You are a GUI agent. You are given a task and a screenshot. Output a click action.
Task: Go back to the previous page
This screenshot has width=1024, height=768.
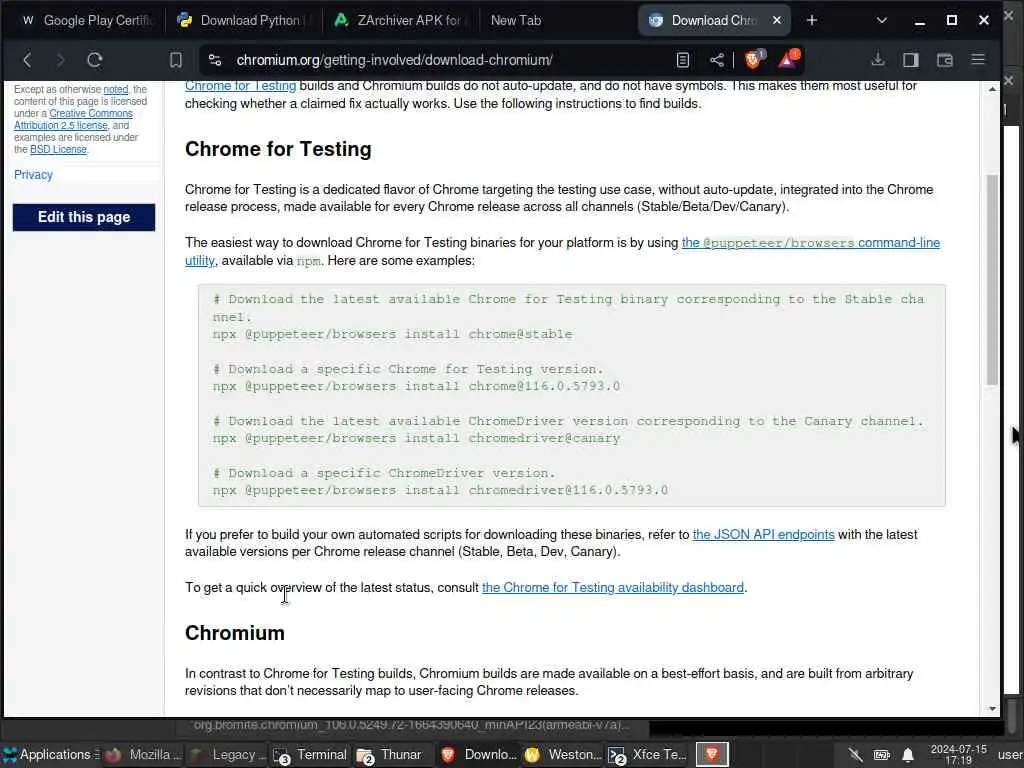pos(27,60)
